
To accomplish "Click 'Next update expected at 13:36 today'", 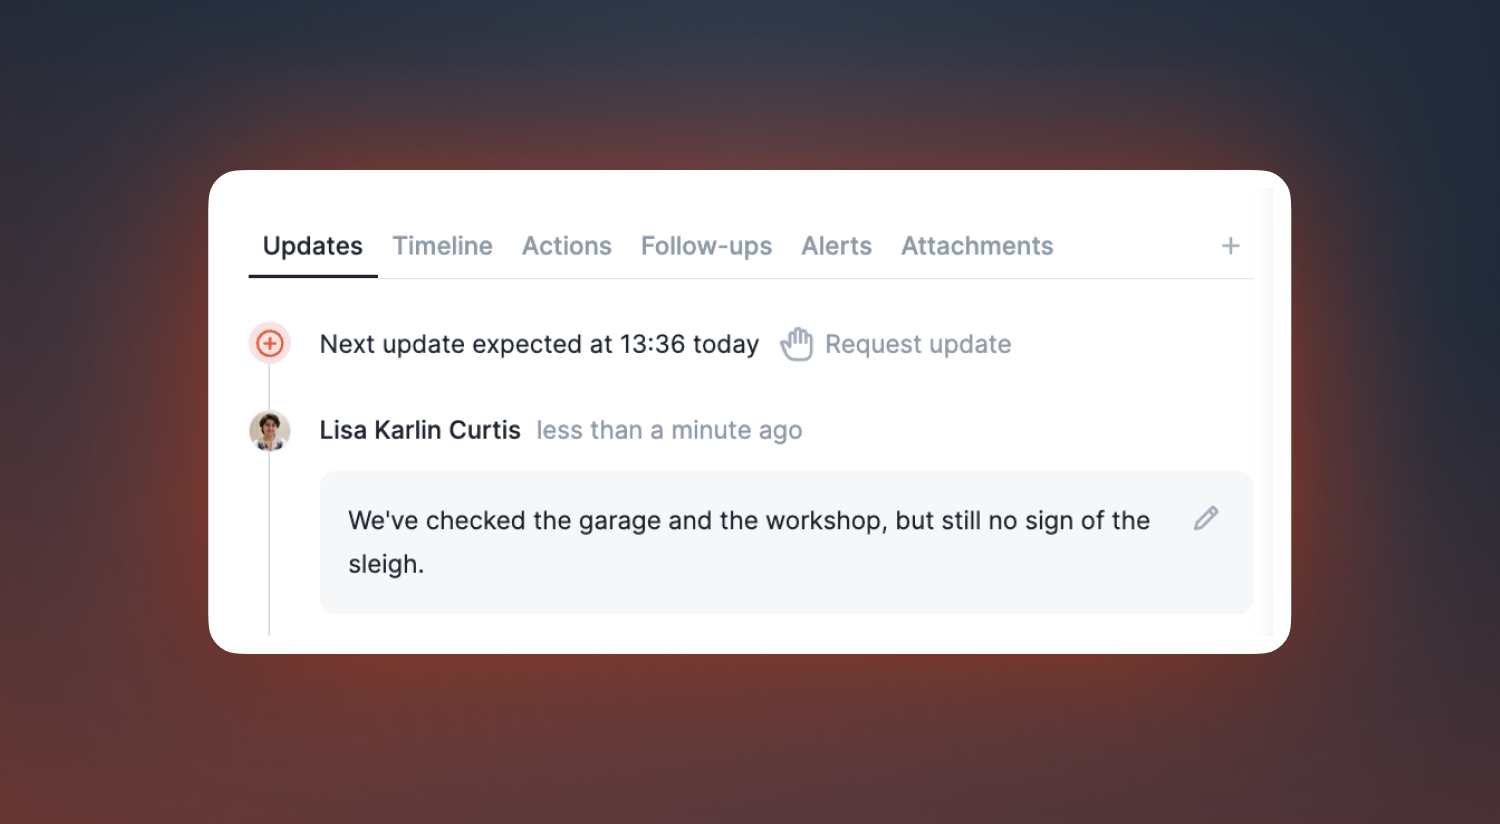I will [x=539, y=344].
